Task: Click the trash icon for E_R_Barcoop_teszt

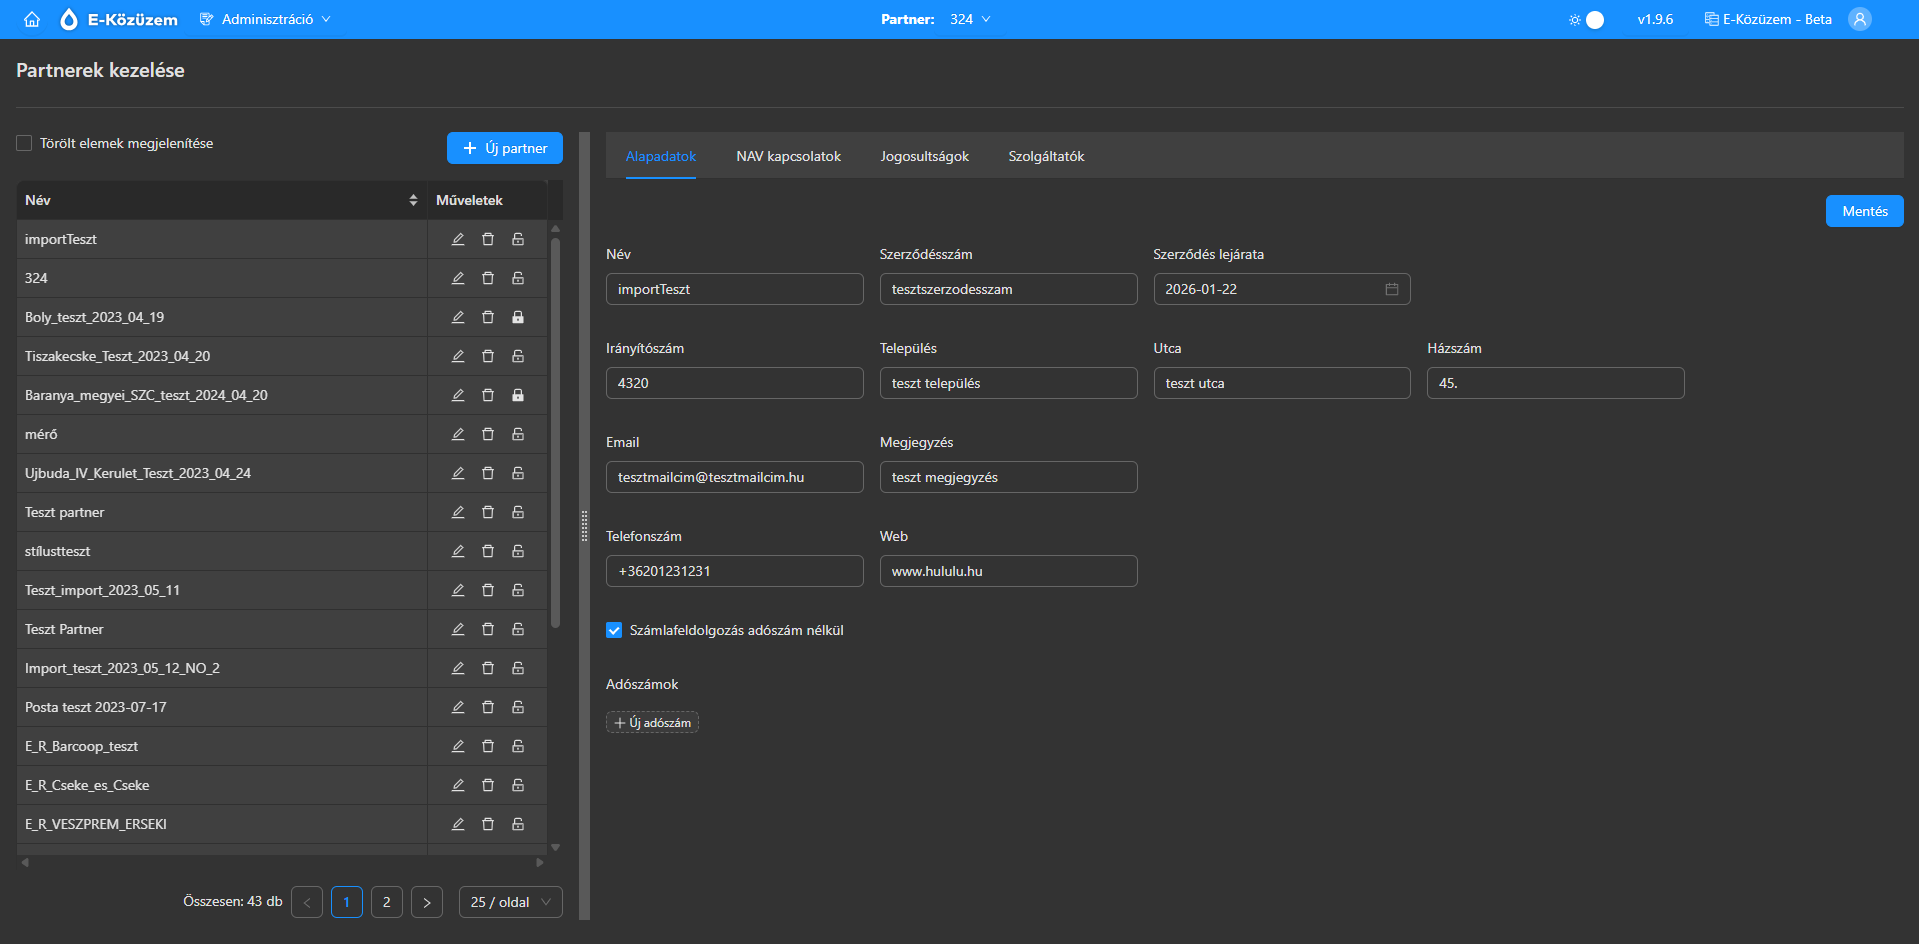Action: tap(488, 746)
